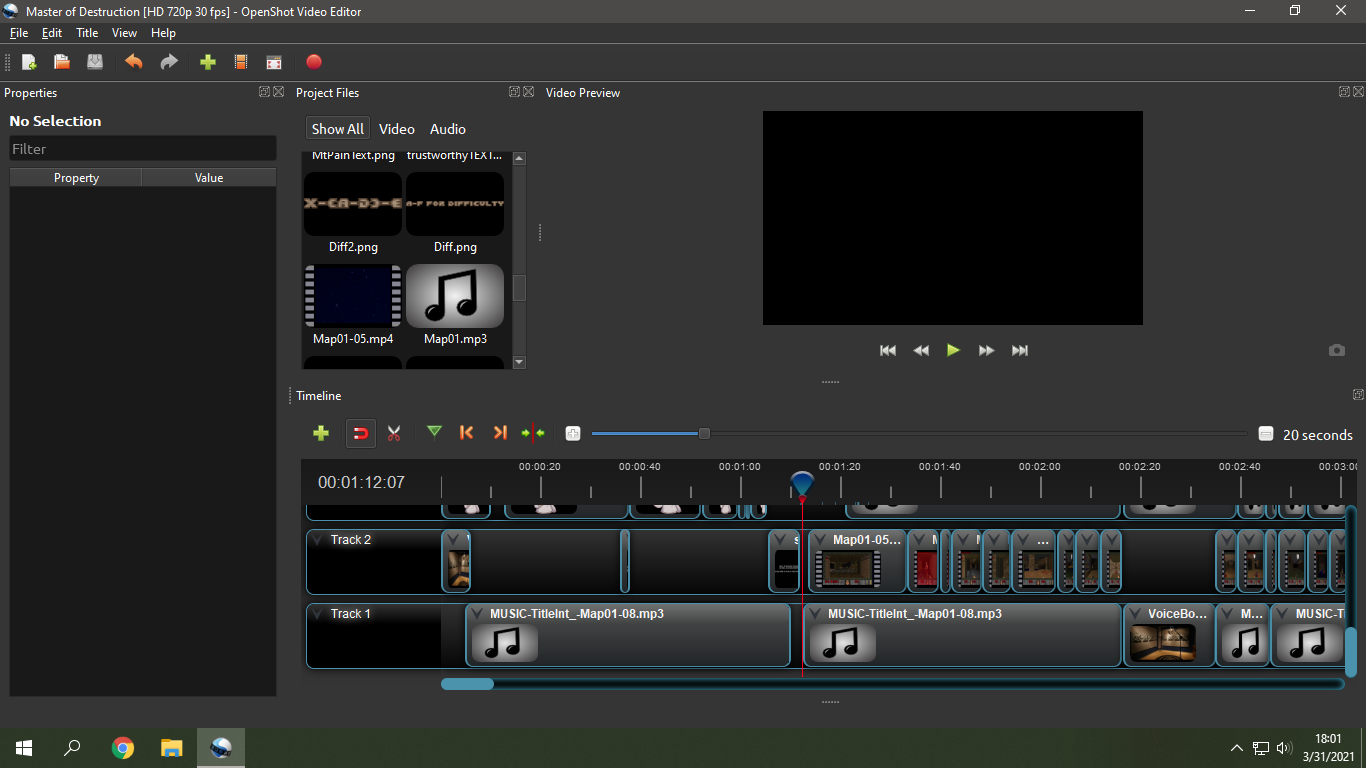Launch Chrome from the taskbar
This screenshot has width=1366, height=768.
tap(123, 748)
